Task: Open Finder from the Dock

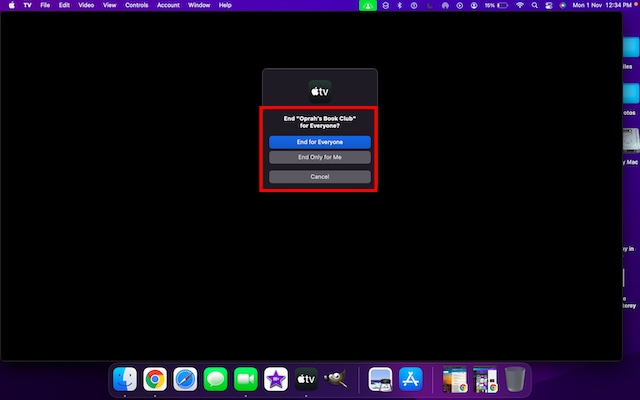Action: 125,379
